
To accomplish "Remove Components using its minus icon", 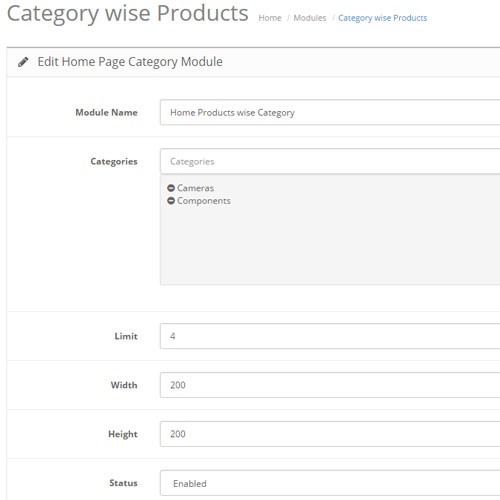I will click(x=171, y=201).
